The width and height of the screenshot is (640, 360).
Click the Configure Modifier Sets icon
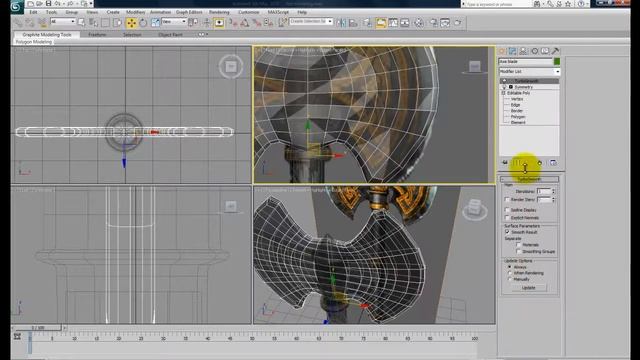click(553, 162)
